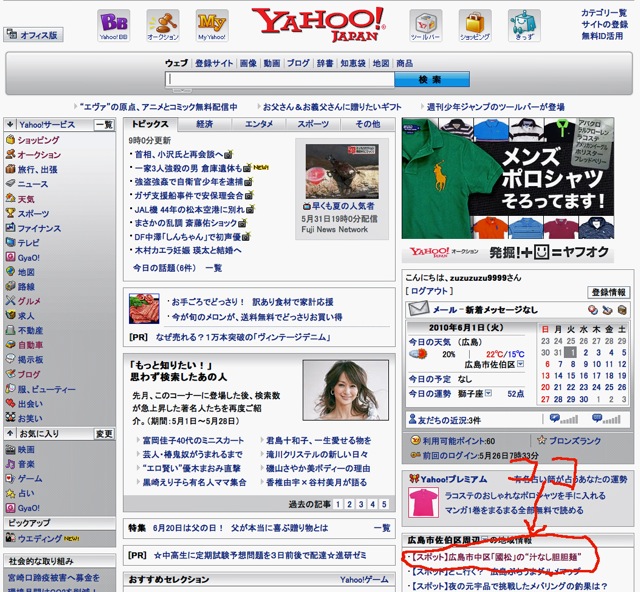Open the Auction gavel icon
The image size is (640, 592).
tap(163, 25)
